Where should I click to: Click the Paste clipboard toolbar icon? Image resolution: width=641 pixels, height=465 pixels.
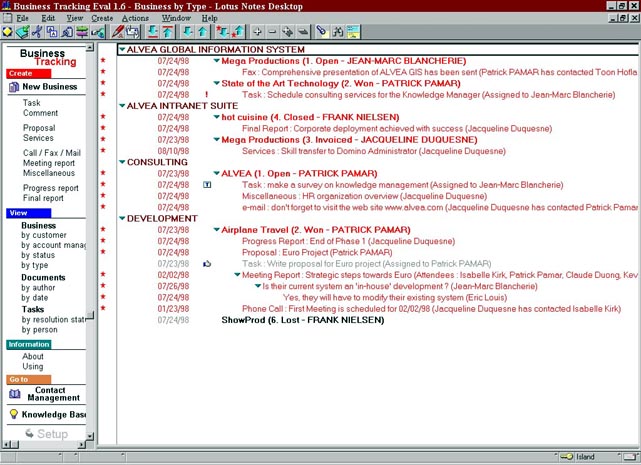[67, 31]
